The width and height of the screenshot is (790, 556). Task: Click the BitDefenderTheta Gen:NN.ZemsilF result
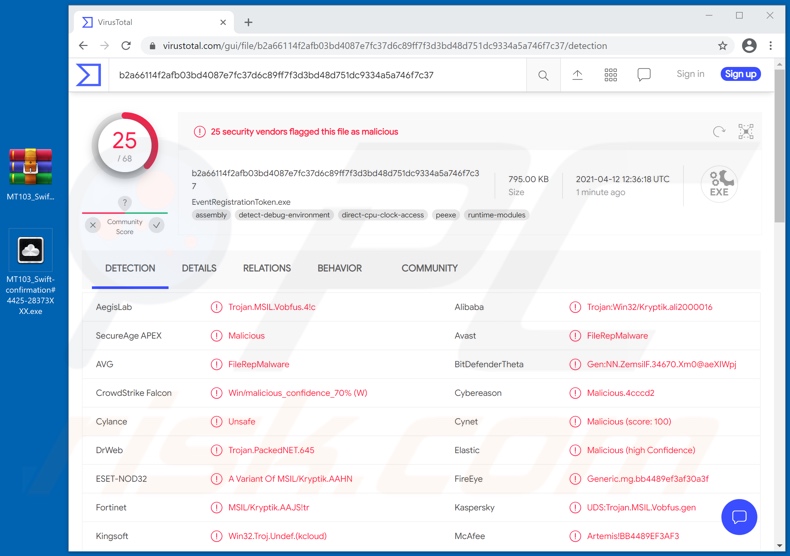(x=662, y=364)
